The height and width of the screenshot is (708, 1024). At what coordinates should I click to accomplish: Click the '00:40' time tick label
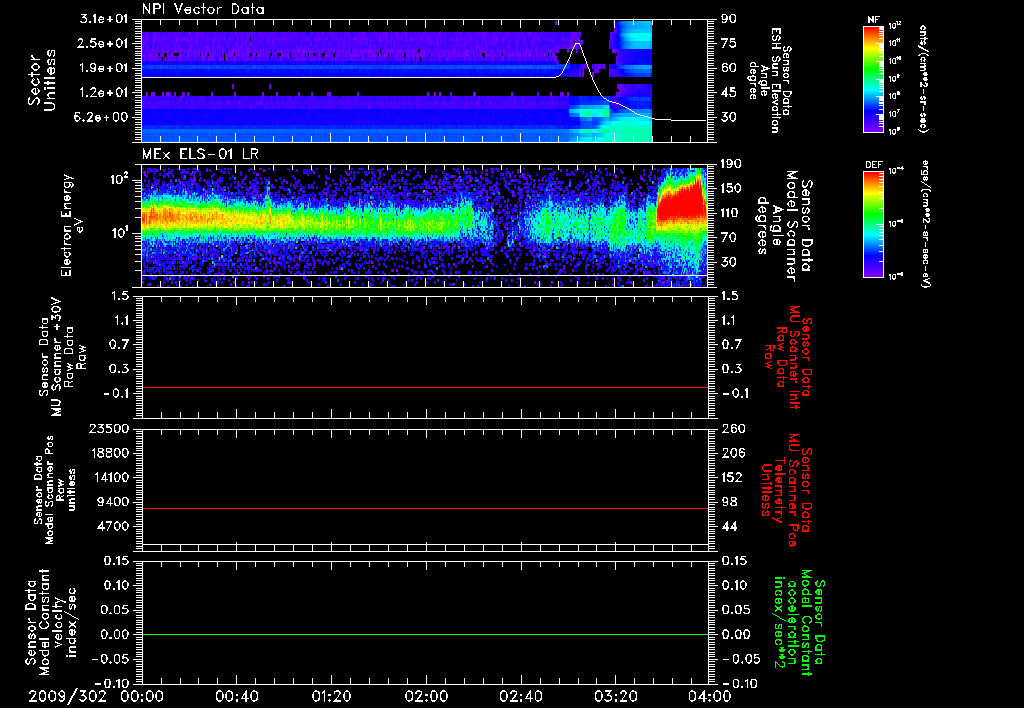(236, 696)
